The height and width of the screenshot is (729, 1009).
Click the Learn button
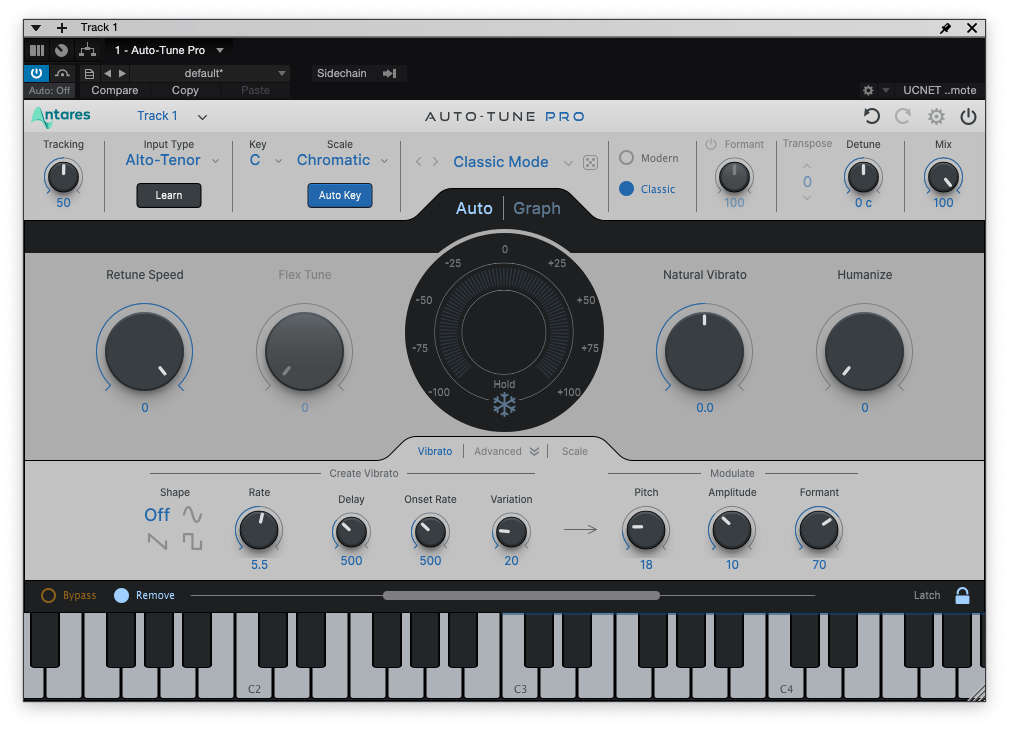pos(169,196)
